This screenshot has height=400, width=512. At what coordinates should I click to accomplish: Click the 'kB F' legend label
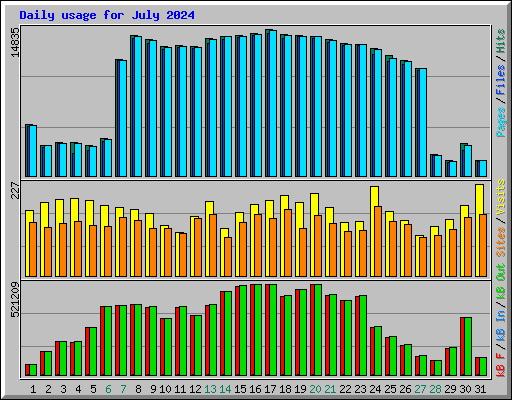click(x=500, y=364)
